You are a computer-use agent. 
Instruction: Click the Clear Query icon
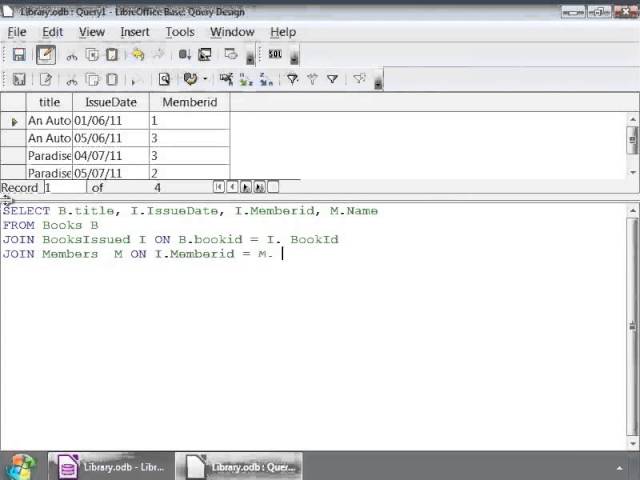(204, 54)
